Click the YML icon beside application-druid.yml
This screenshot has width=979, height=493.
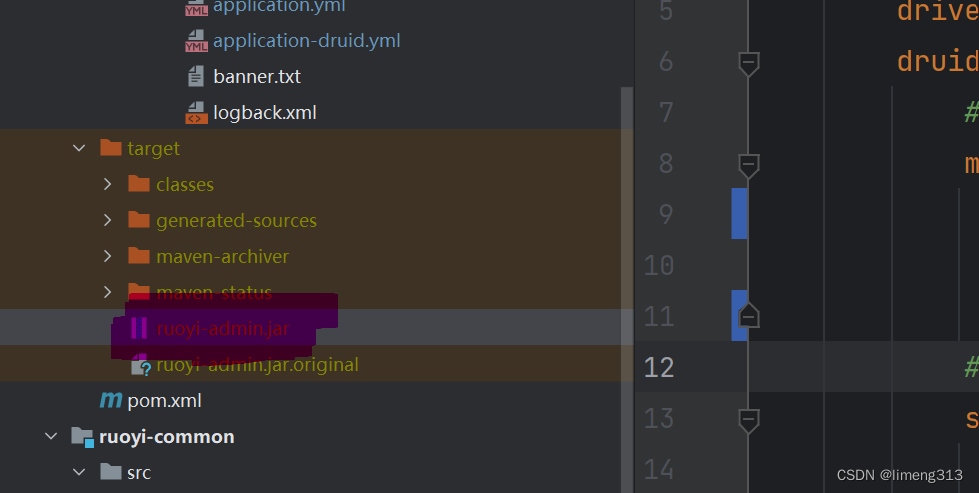196,41
